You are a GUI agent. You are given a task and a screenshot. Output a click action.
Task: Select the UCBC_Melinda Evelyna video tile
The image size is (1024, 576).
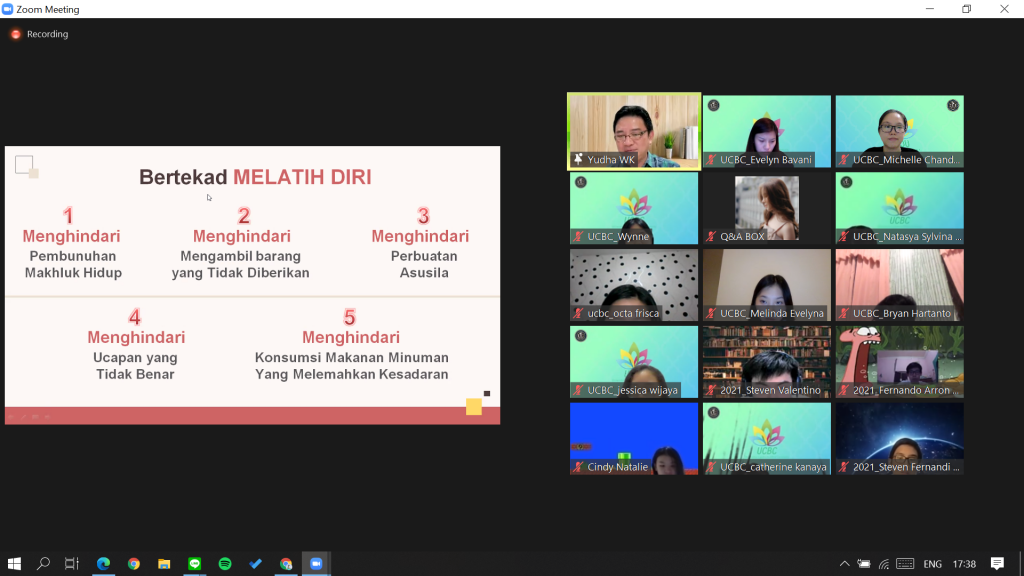[766, 283]
